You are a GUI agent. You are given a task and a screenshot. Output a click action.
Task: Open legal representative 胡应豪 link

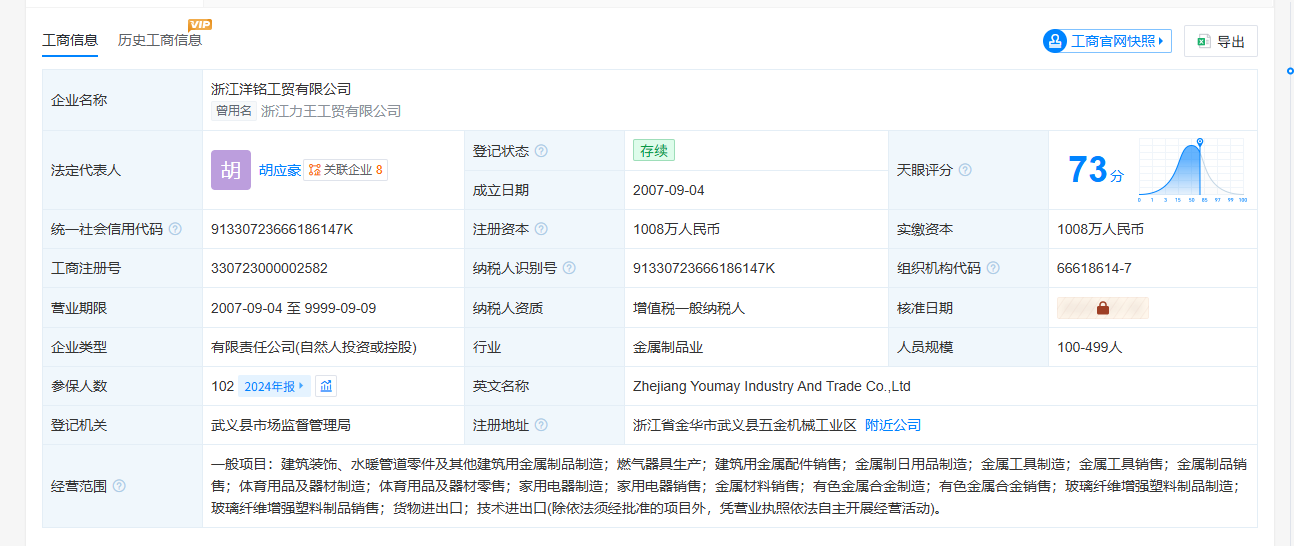(280, 170)
